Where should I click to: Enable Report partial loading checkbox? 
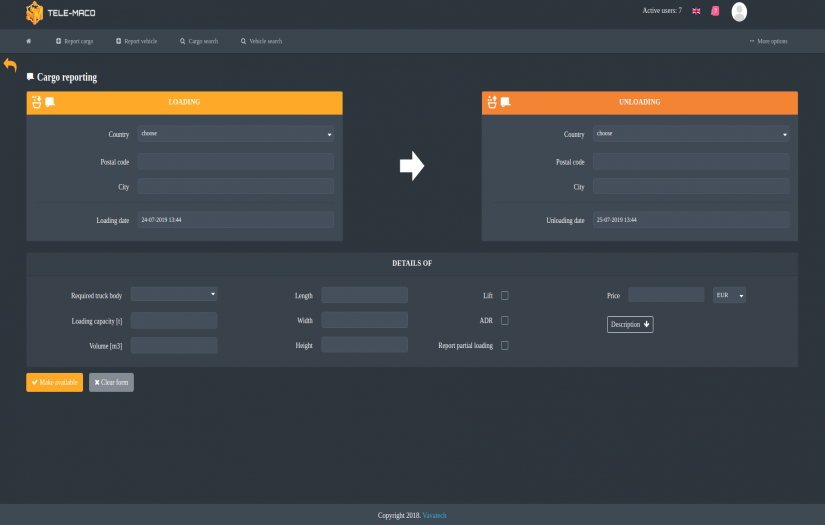coord(505,346)
